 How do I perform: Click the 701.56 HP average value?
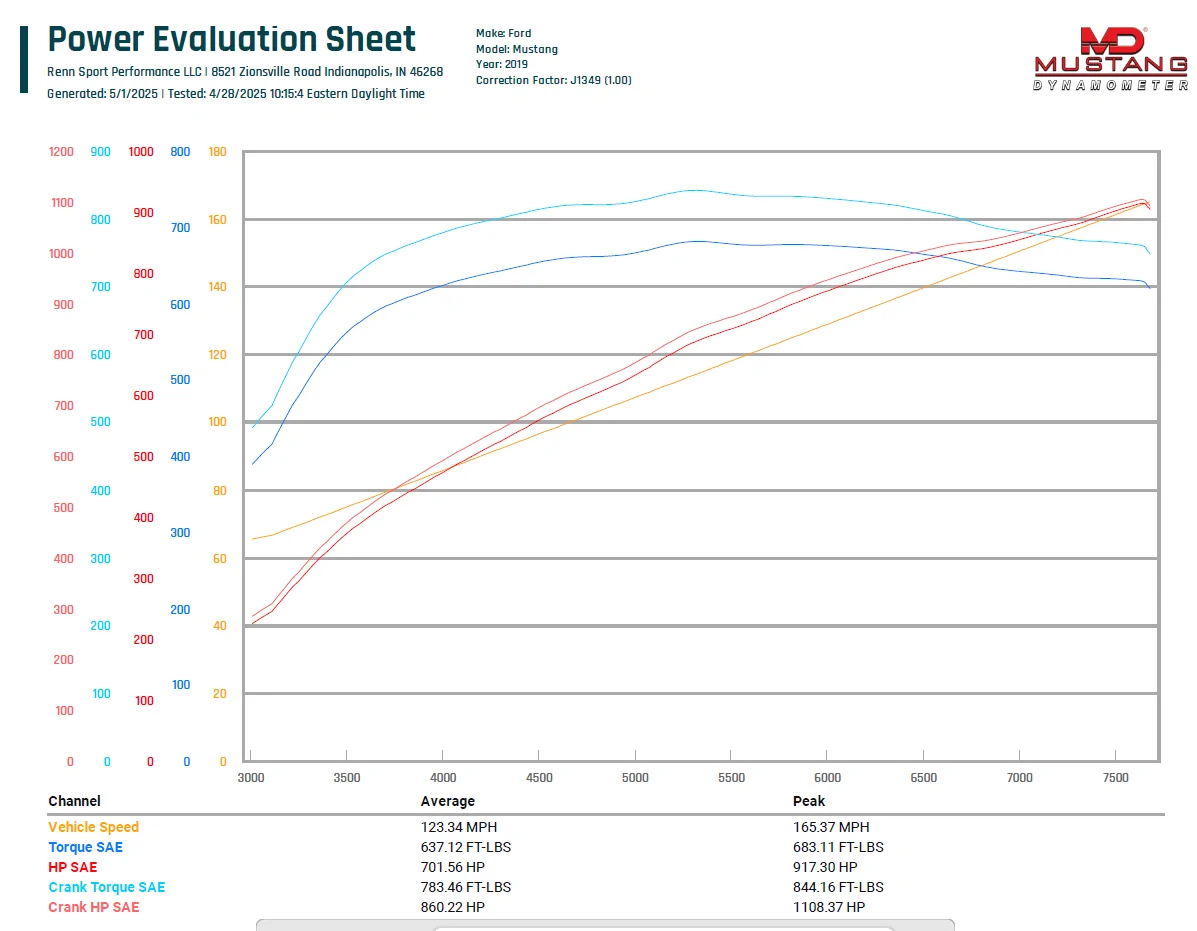click(x=453, y=867)
